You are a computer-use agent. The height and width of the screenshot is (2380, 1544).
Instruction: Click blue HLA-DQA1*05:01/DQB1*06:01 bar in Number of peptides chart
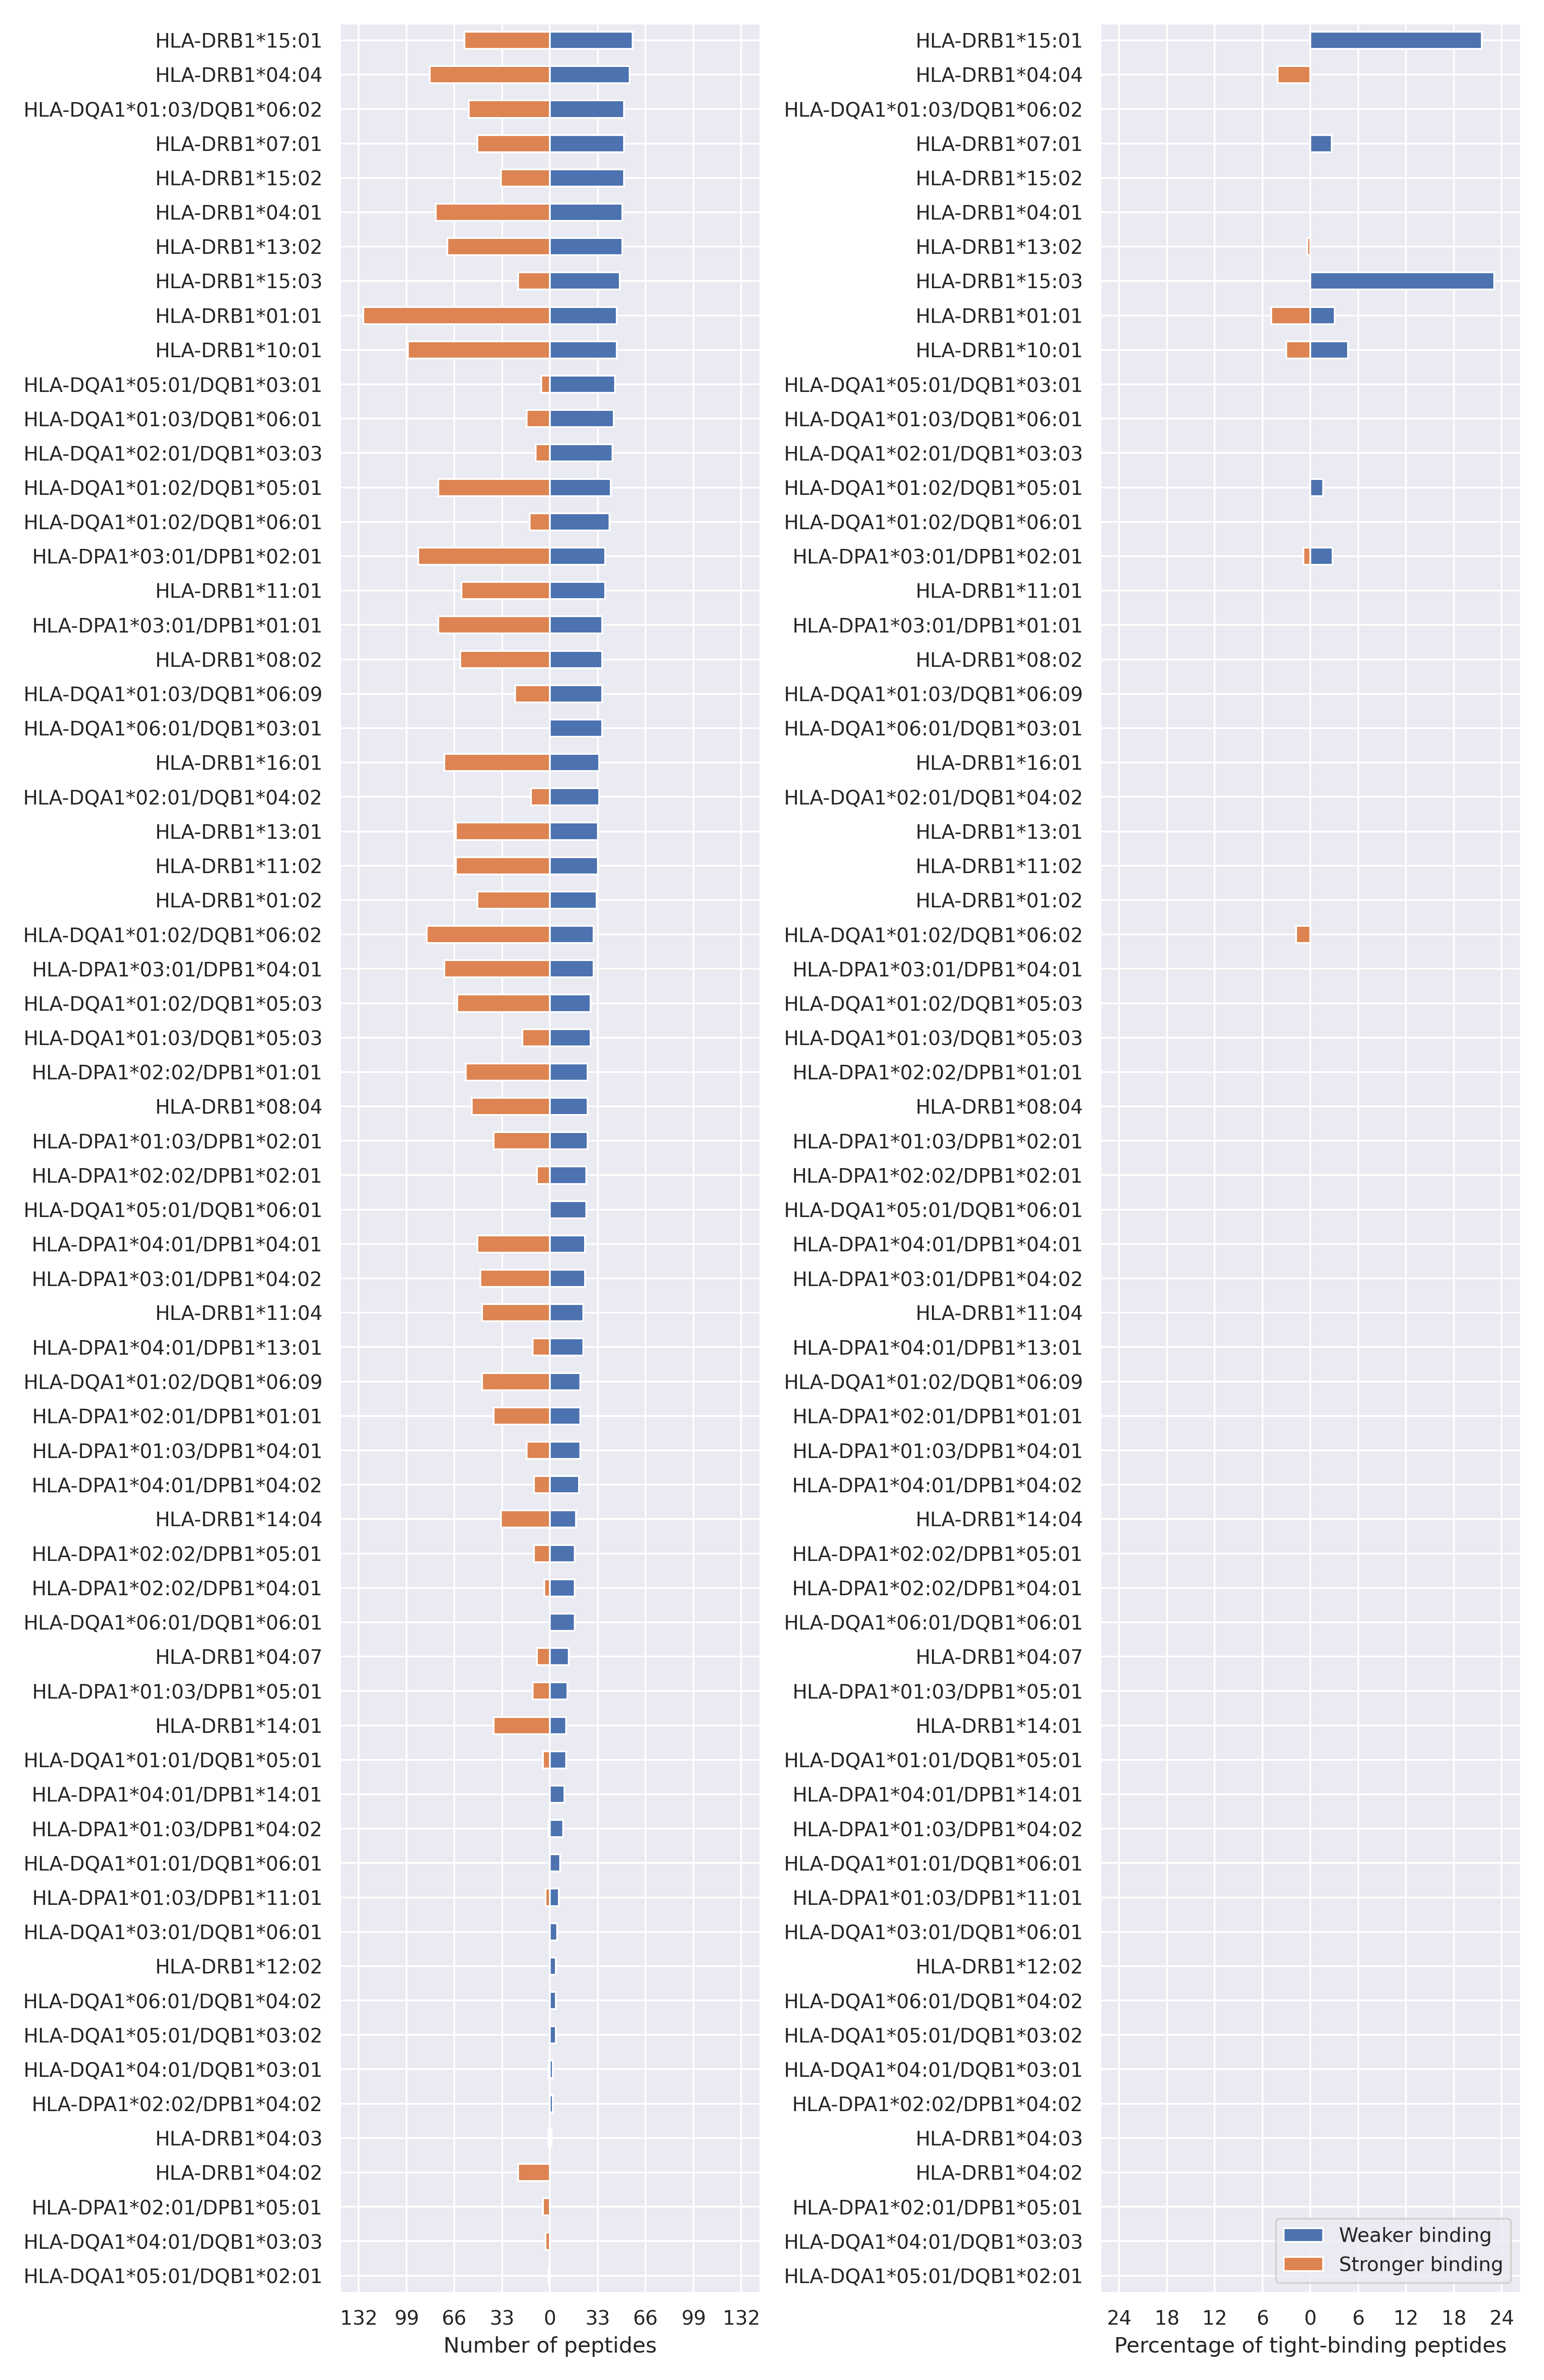[x=568, y=1210]
